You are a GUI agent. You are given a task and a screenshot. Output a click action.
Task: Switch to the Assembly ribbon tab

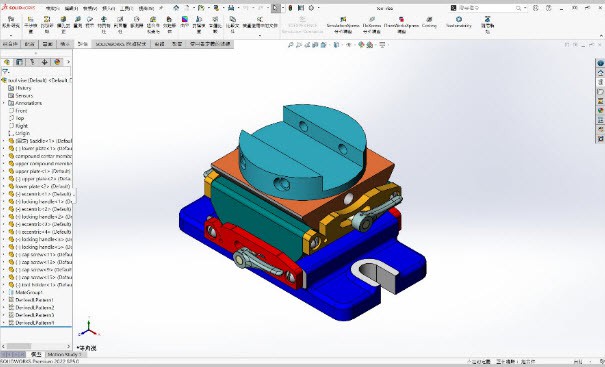pyautogui.click(x=10, y=44)
